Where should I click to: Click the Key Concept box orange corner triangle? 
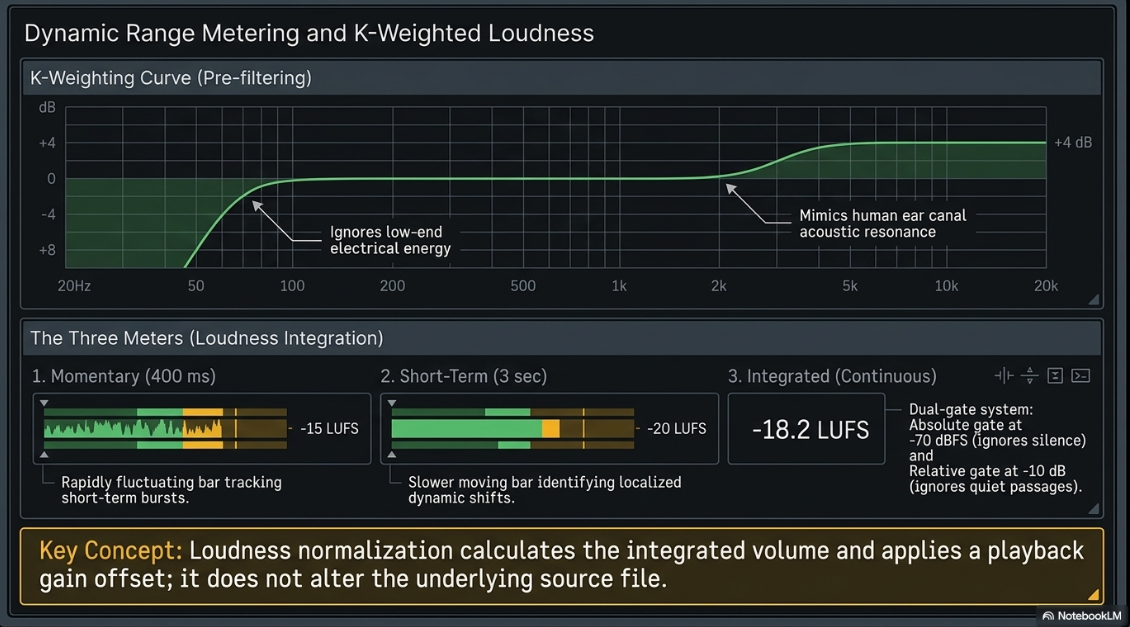[x=1094, y=595]
